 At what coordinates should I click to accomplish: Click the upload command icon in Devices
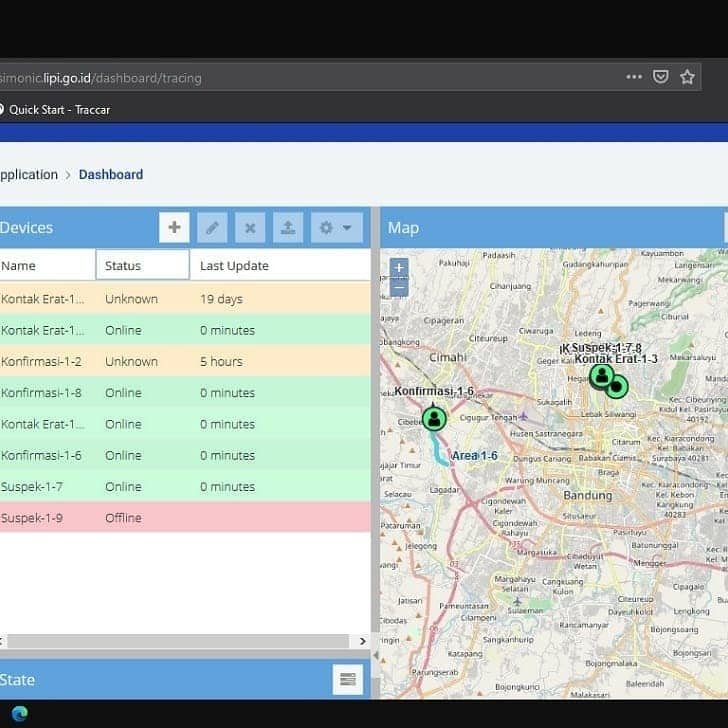click(x=287, y=228)
